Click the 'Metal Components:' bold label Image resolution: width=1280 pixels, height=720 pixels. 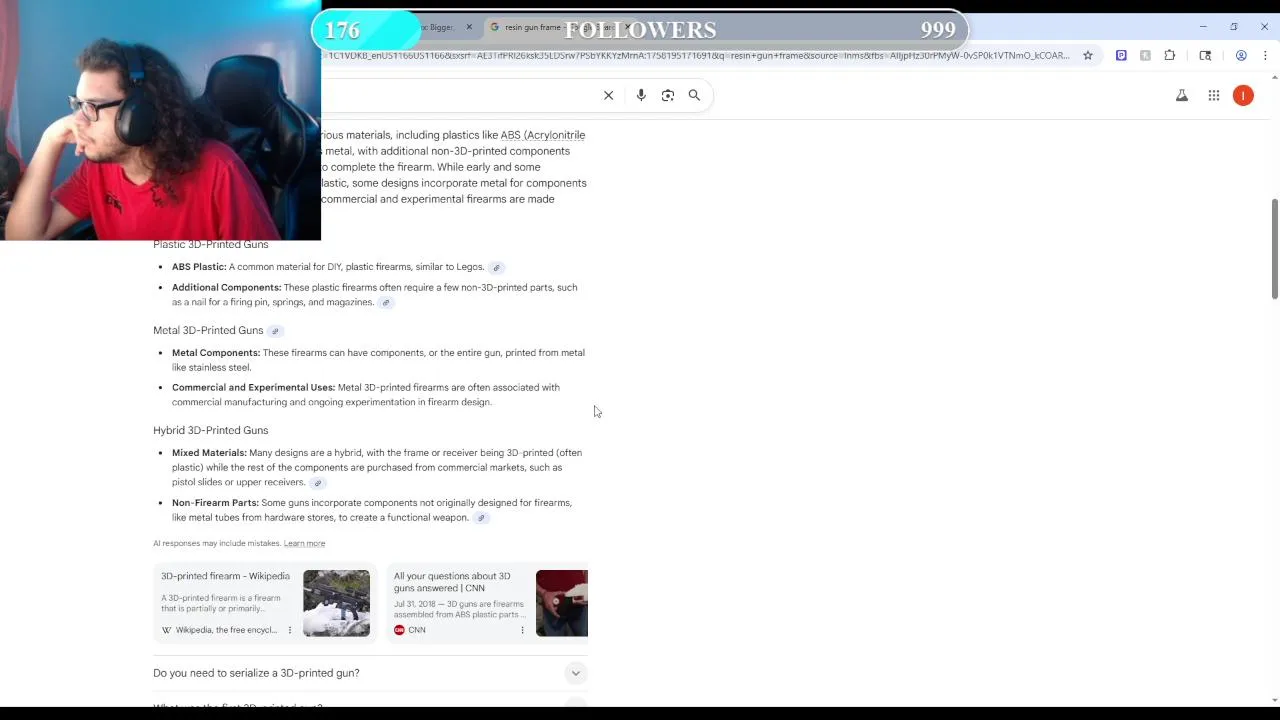coord(216,353)
